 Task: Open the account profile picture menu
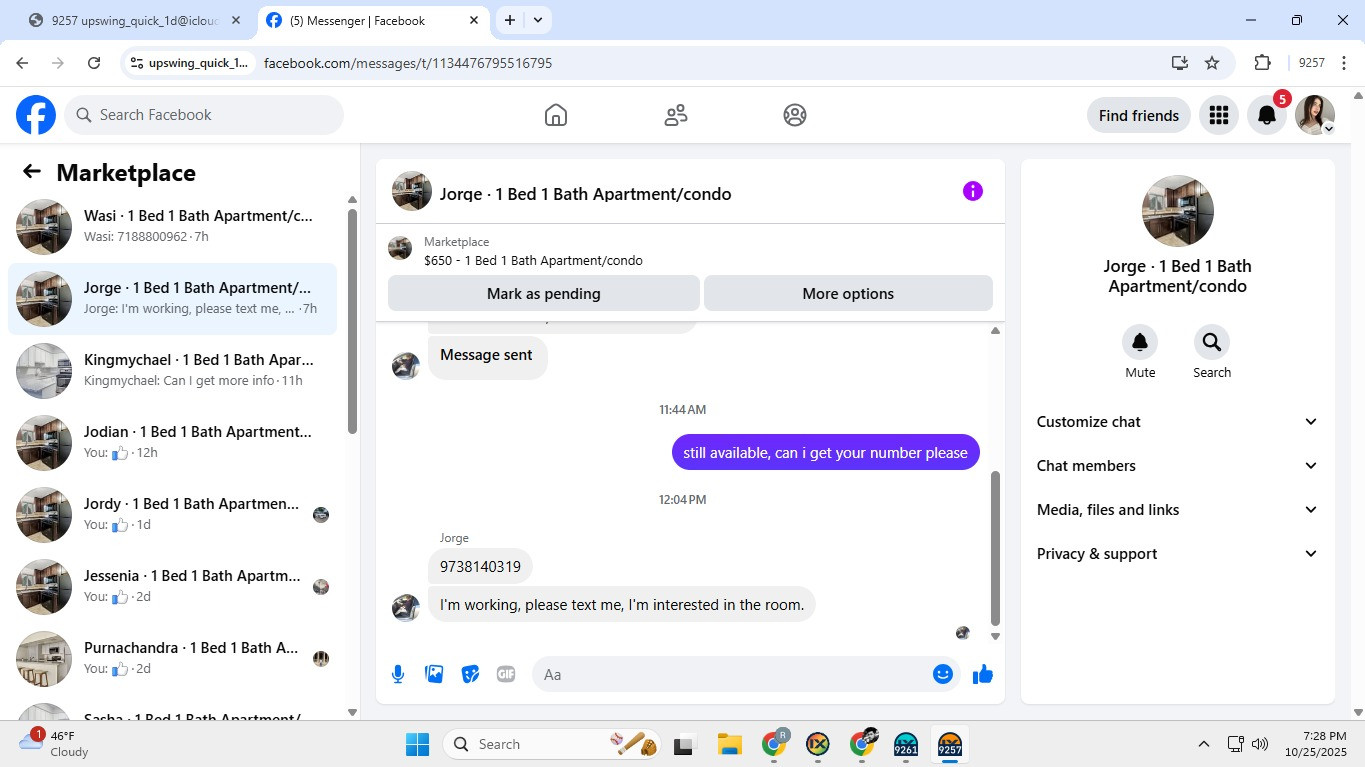1315,115
